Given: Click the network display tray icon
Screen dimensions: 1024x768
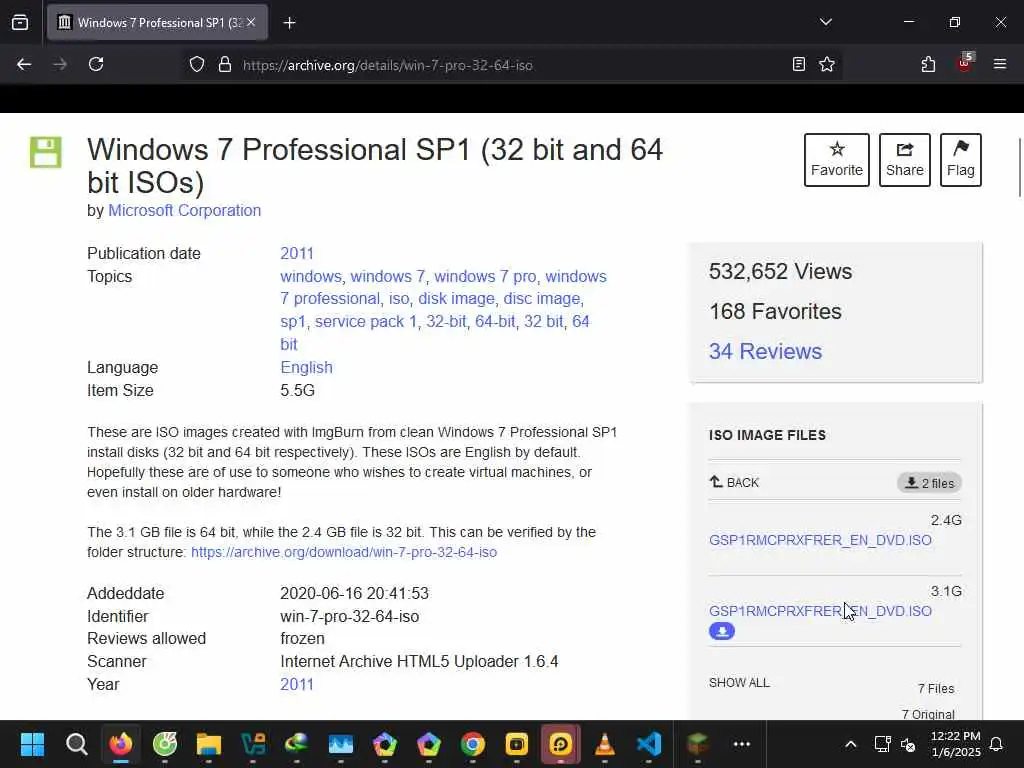Looking at the screenshot, I should [882, 744].
